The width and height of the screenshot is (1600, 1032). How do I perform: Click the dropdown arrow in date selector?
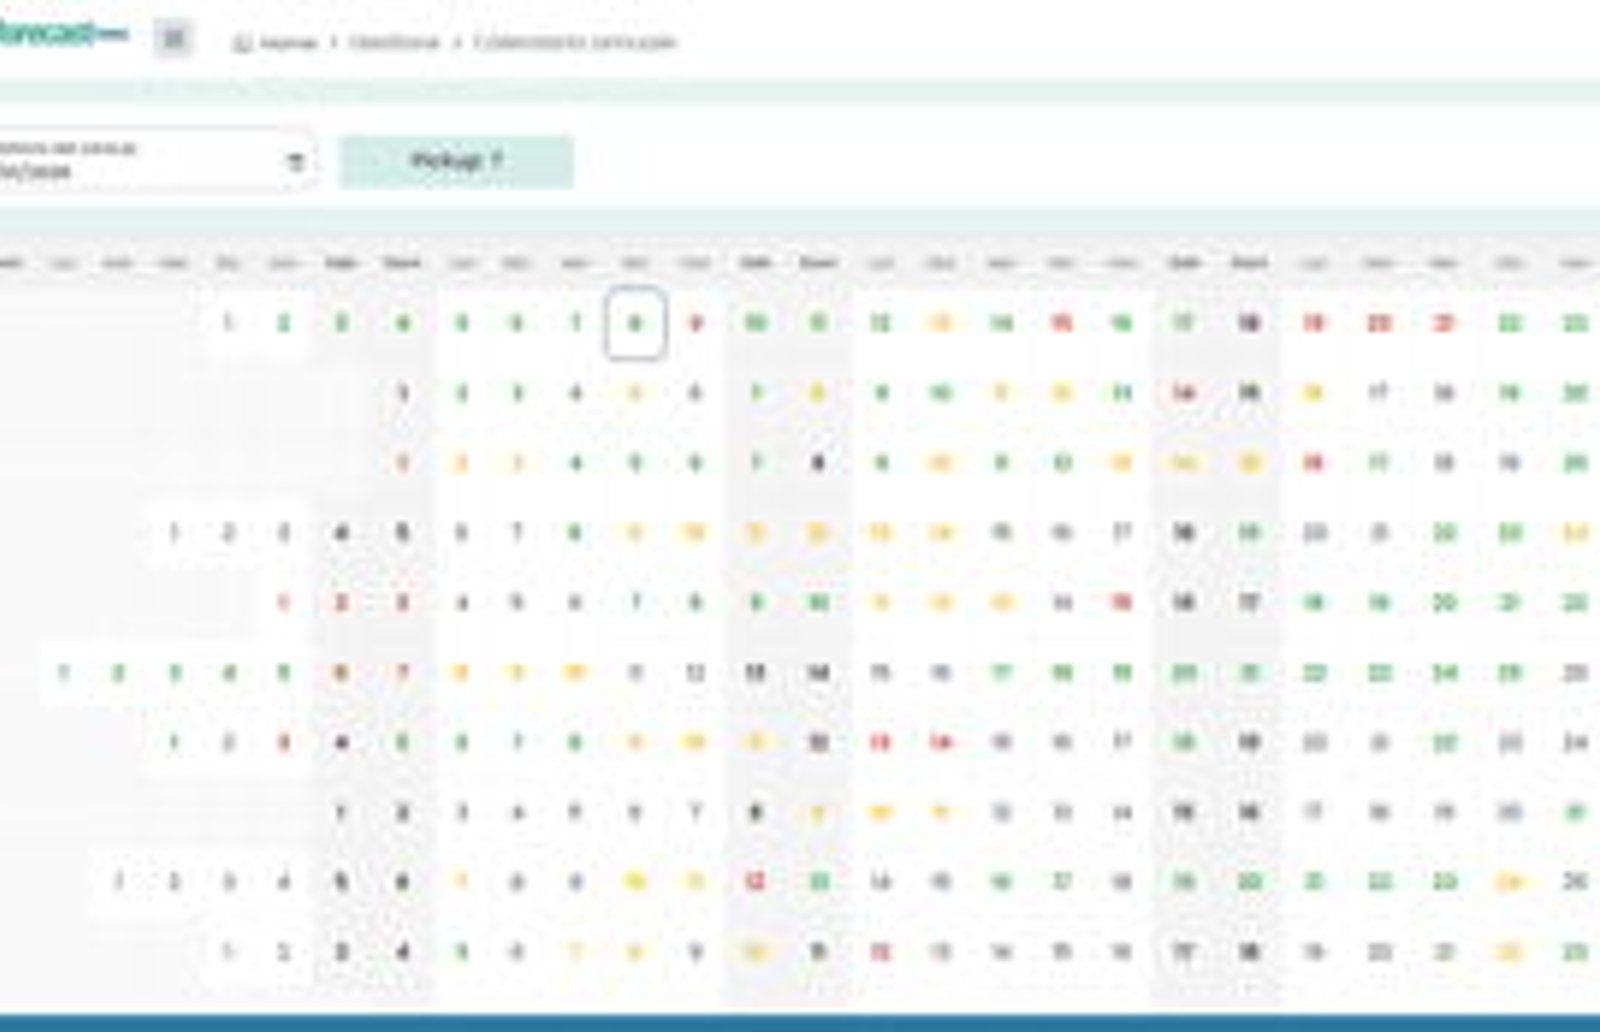coord(295,161)
